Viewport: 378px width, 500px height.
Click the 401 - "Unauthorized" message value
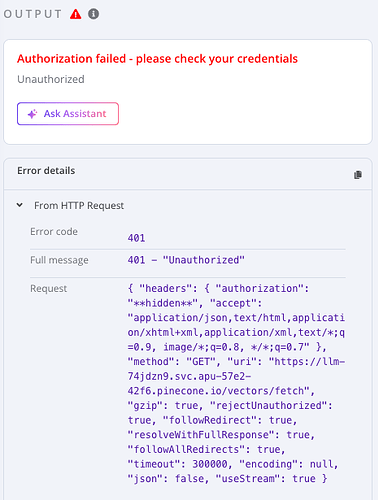[x=186, y=260]
